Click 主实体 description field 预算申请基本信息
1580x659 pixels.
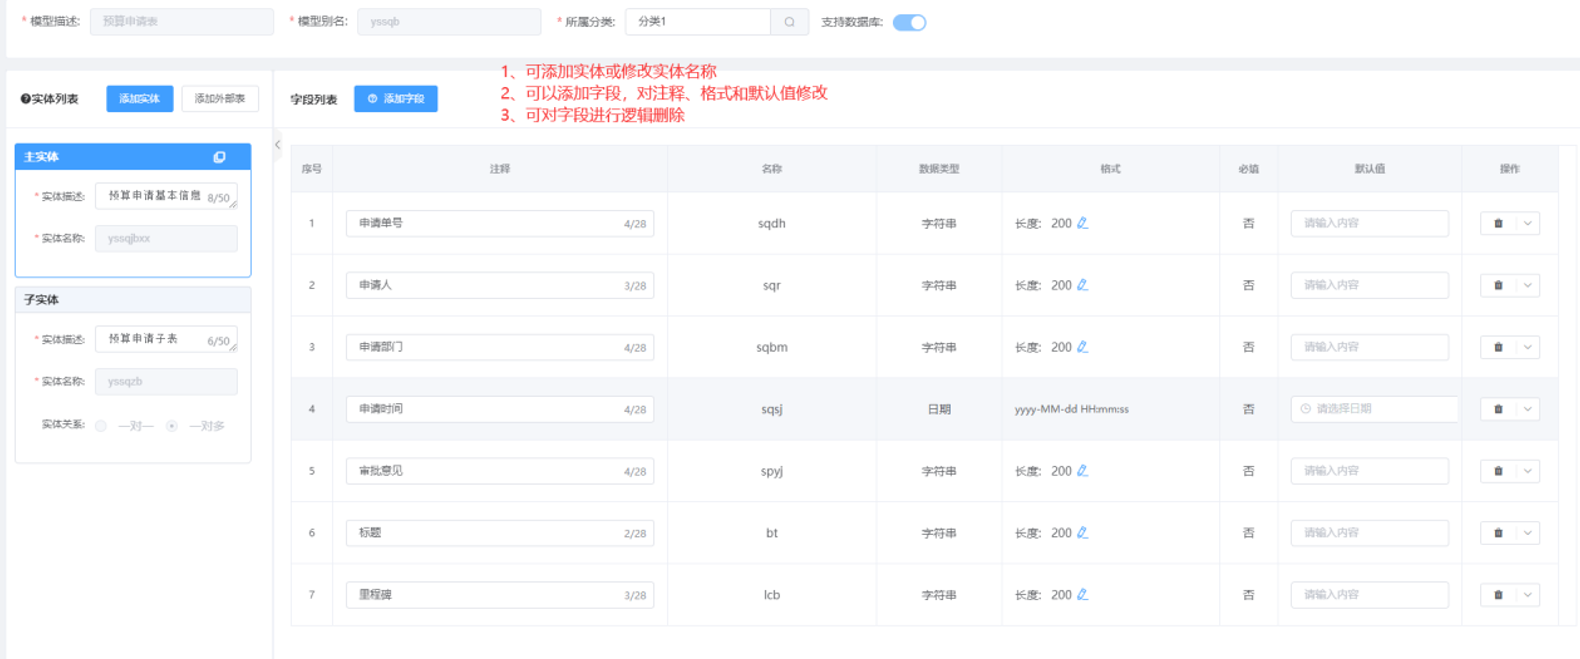pyautogui.click(x=166, y=196)
